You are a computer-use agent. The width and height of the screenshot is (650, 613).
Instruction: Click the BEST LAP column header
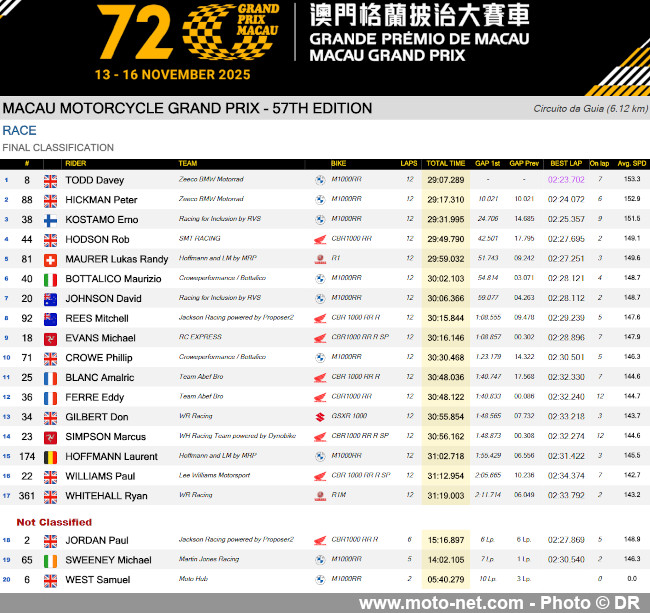566,163
